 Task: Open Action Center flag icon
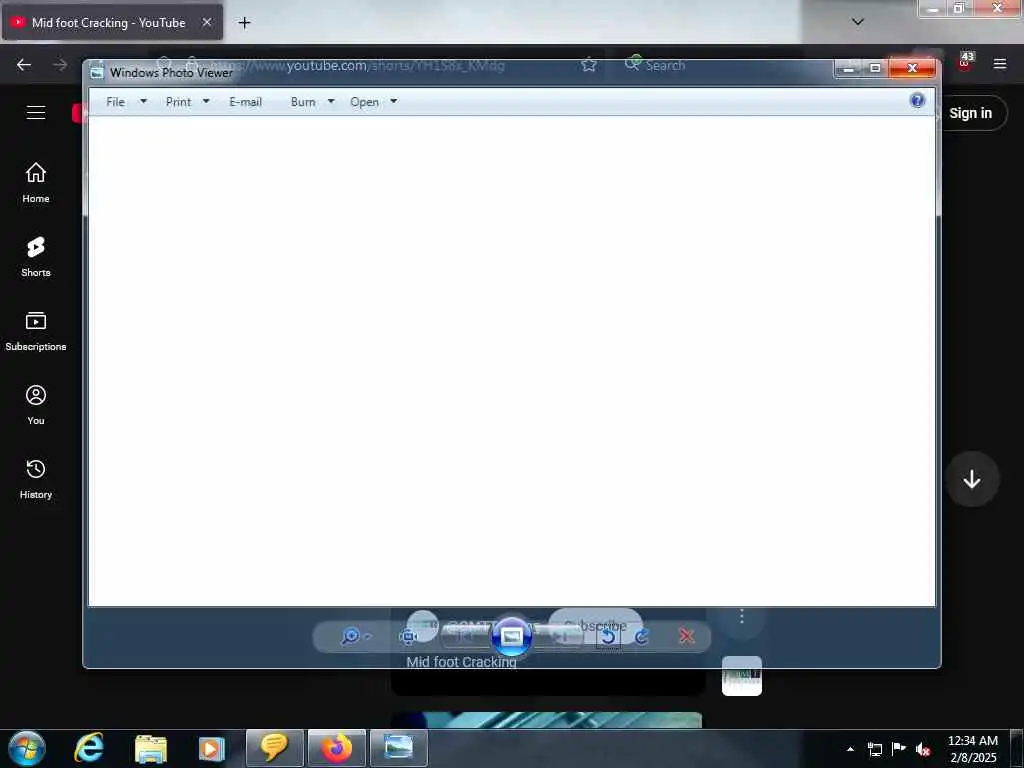coord(899,749)
